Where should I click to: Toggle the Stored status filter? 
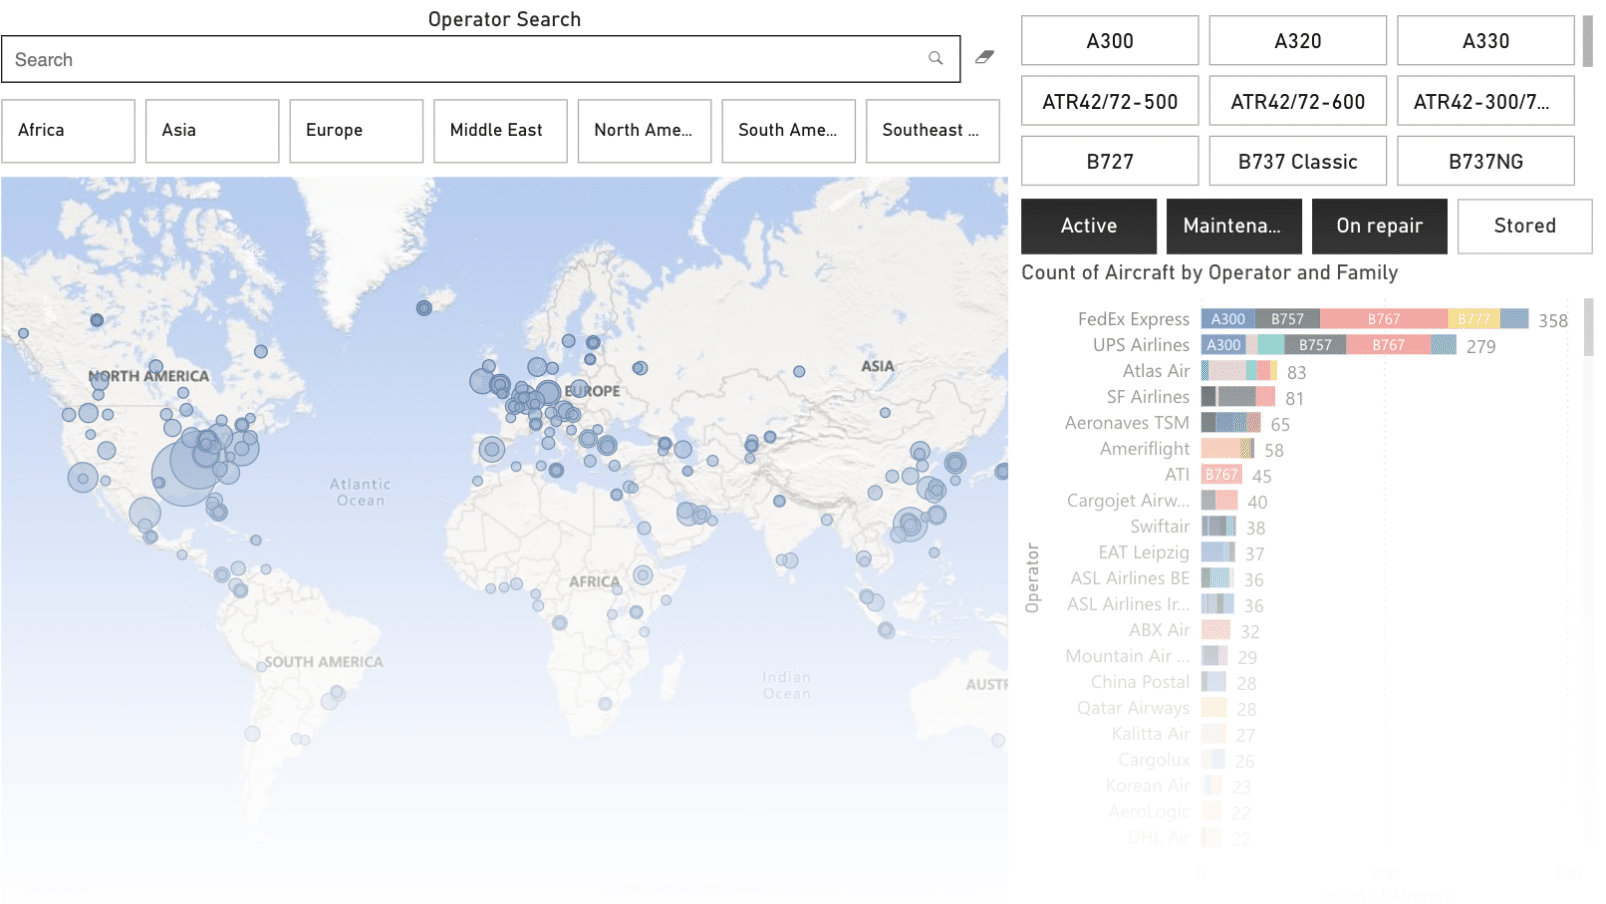tap(1524, 226)
